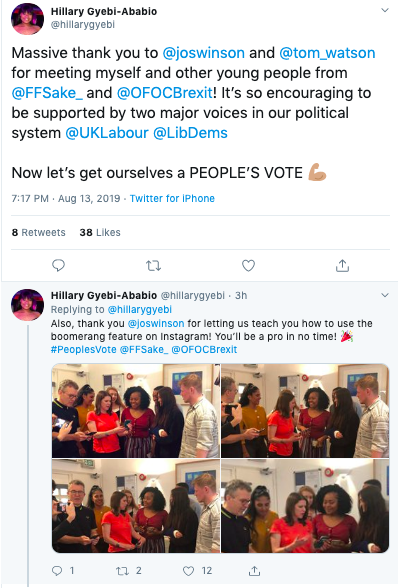The image size is (398, 588).
Task: Open the Twitter for iPhone source link
Action: 172,198
